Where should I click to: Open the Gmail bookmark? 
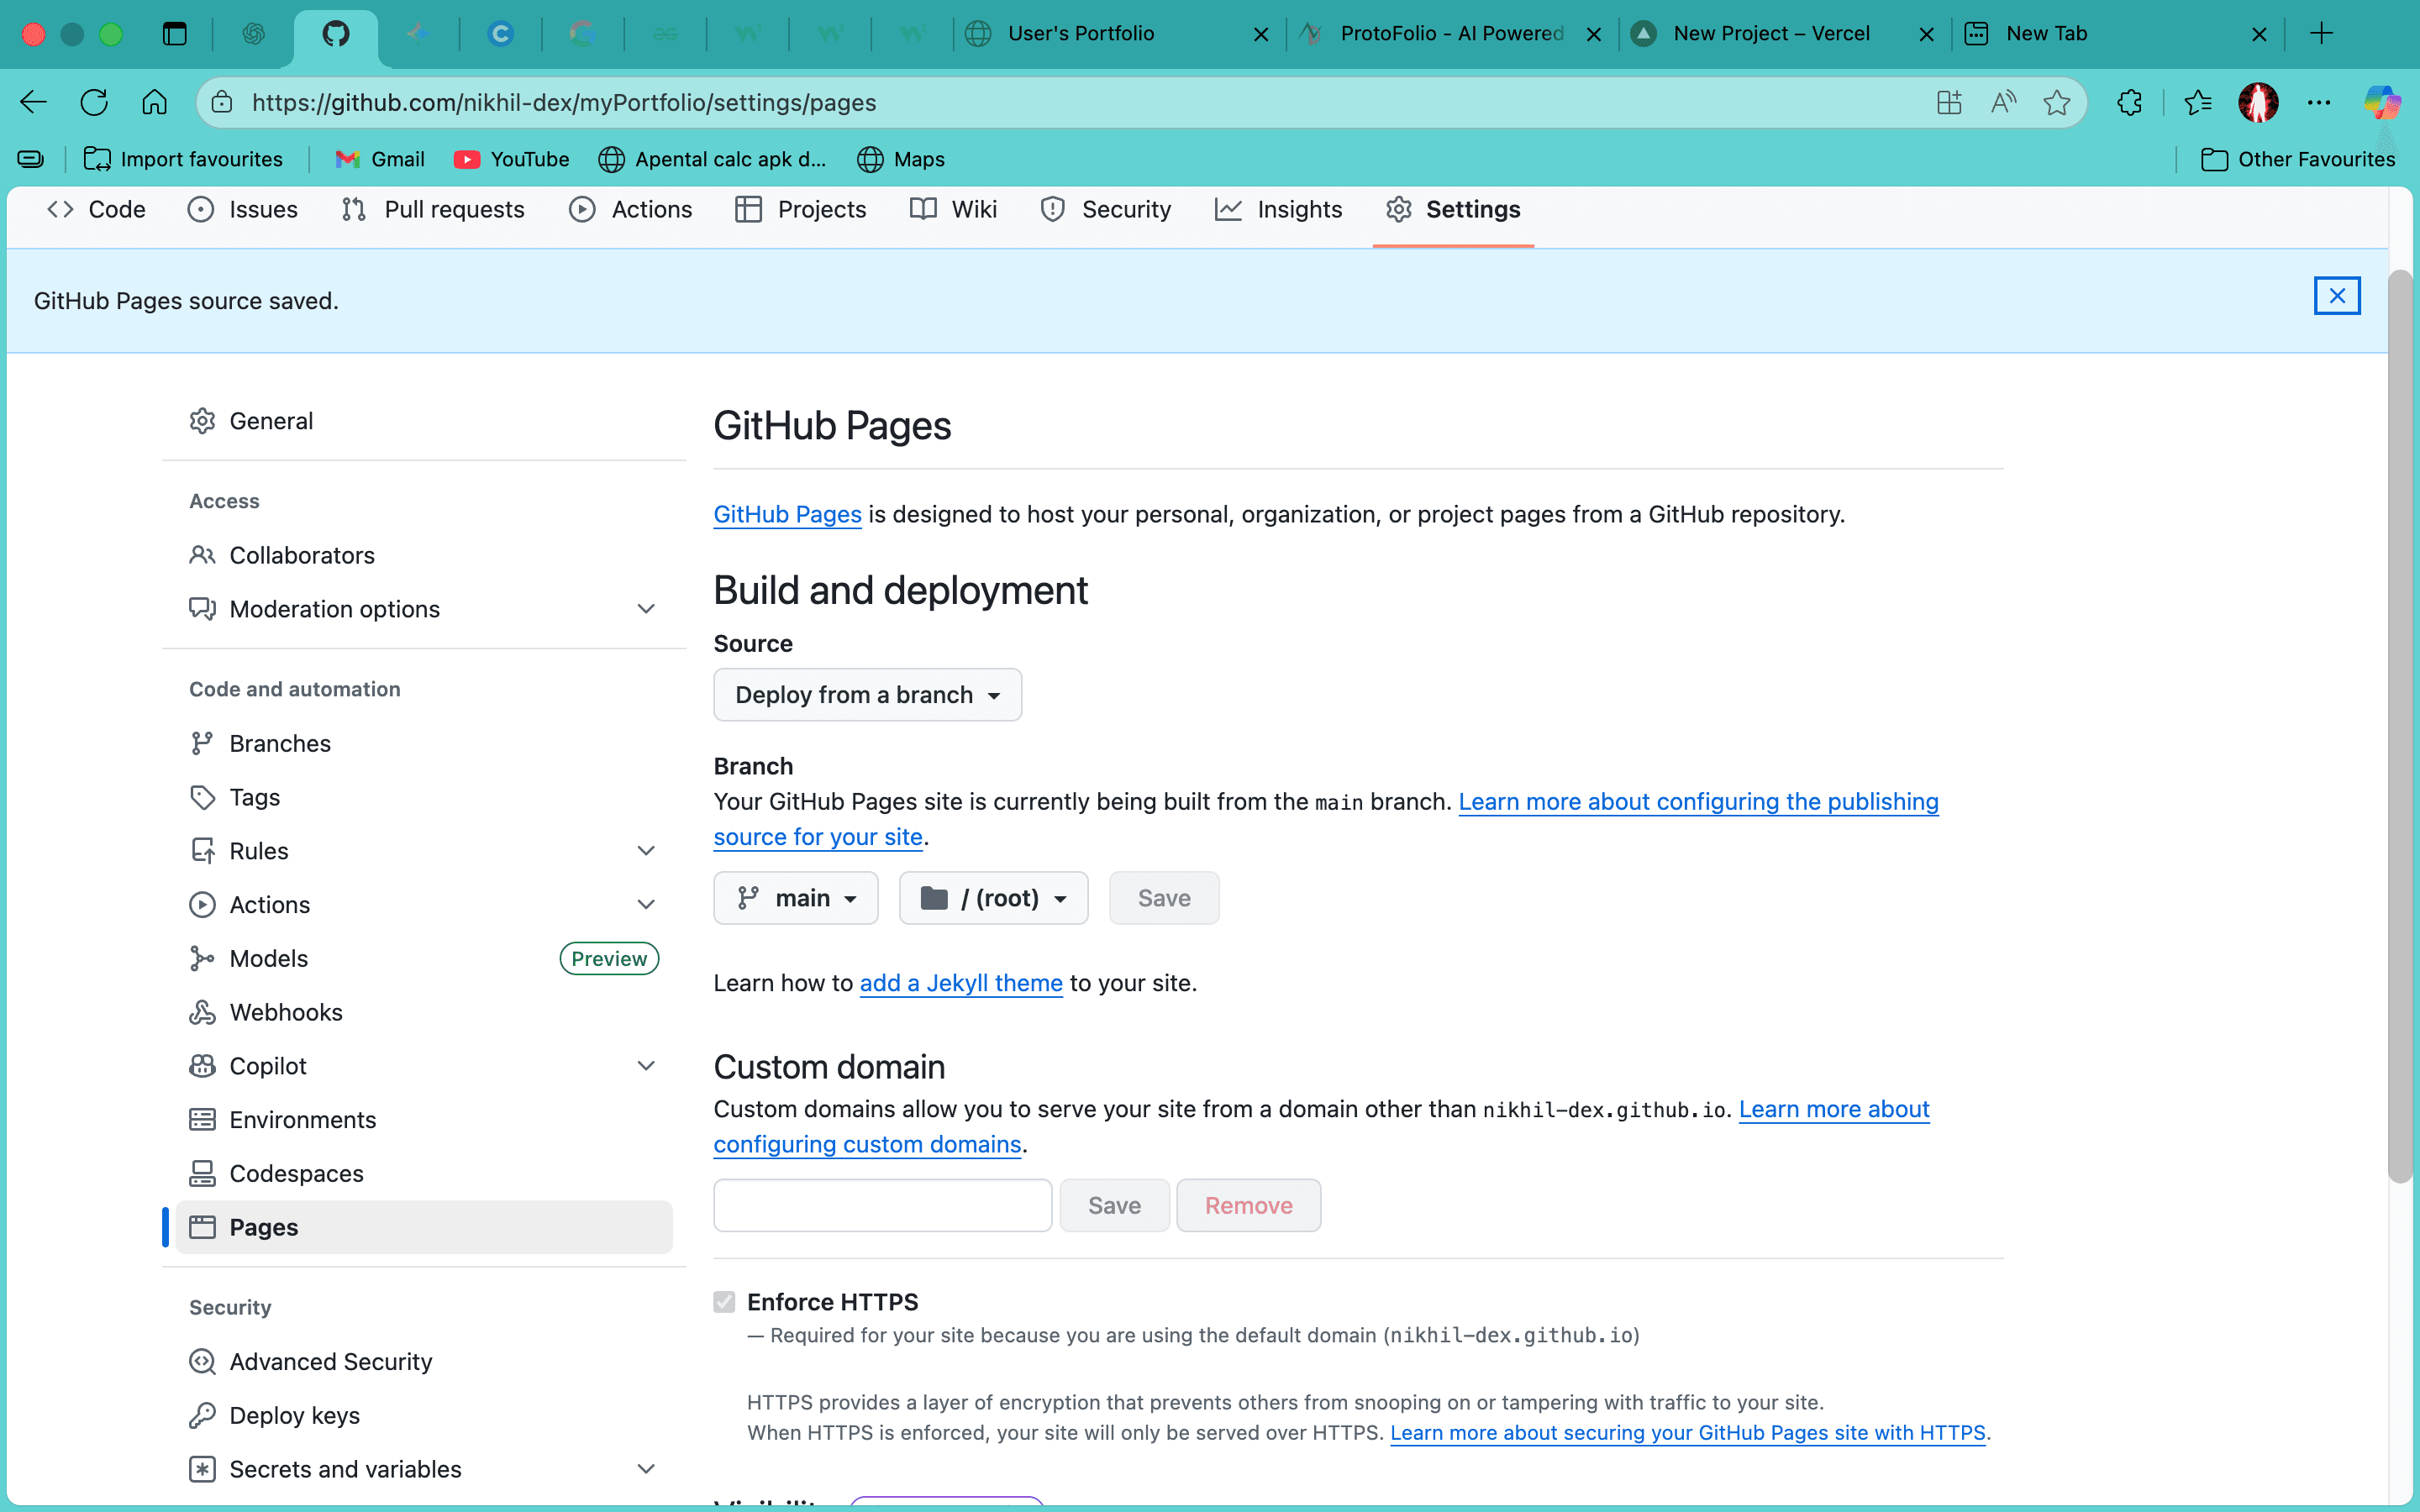coord(380,159)
